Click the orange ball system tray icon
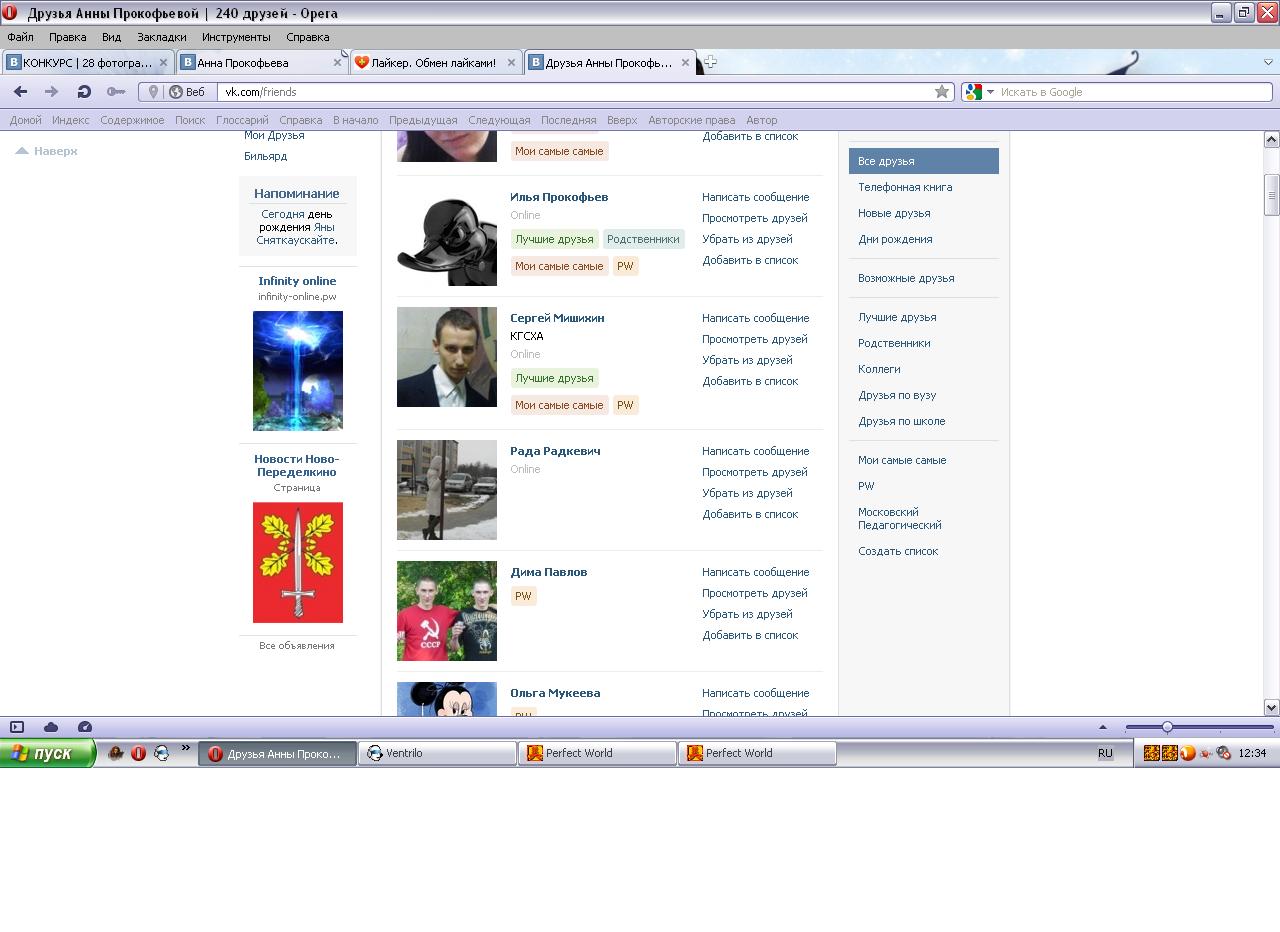The image size is (1280, 932). pyautogui.click(x=1187, y=753)
